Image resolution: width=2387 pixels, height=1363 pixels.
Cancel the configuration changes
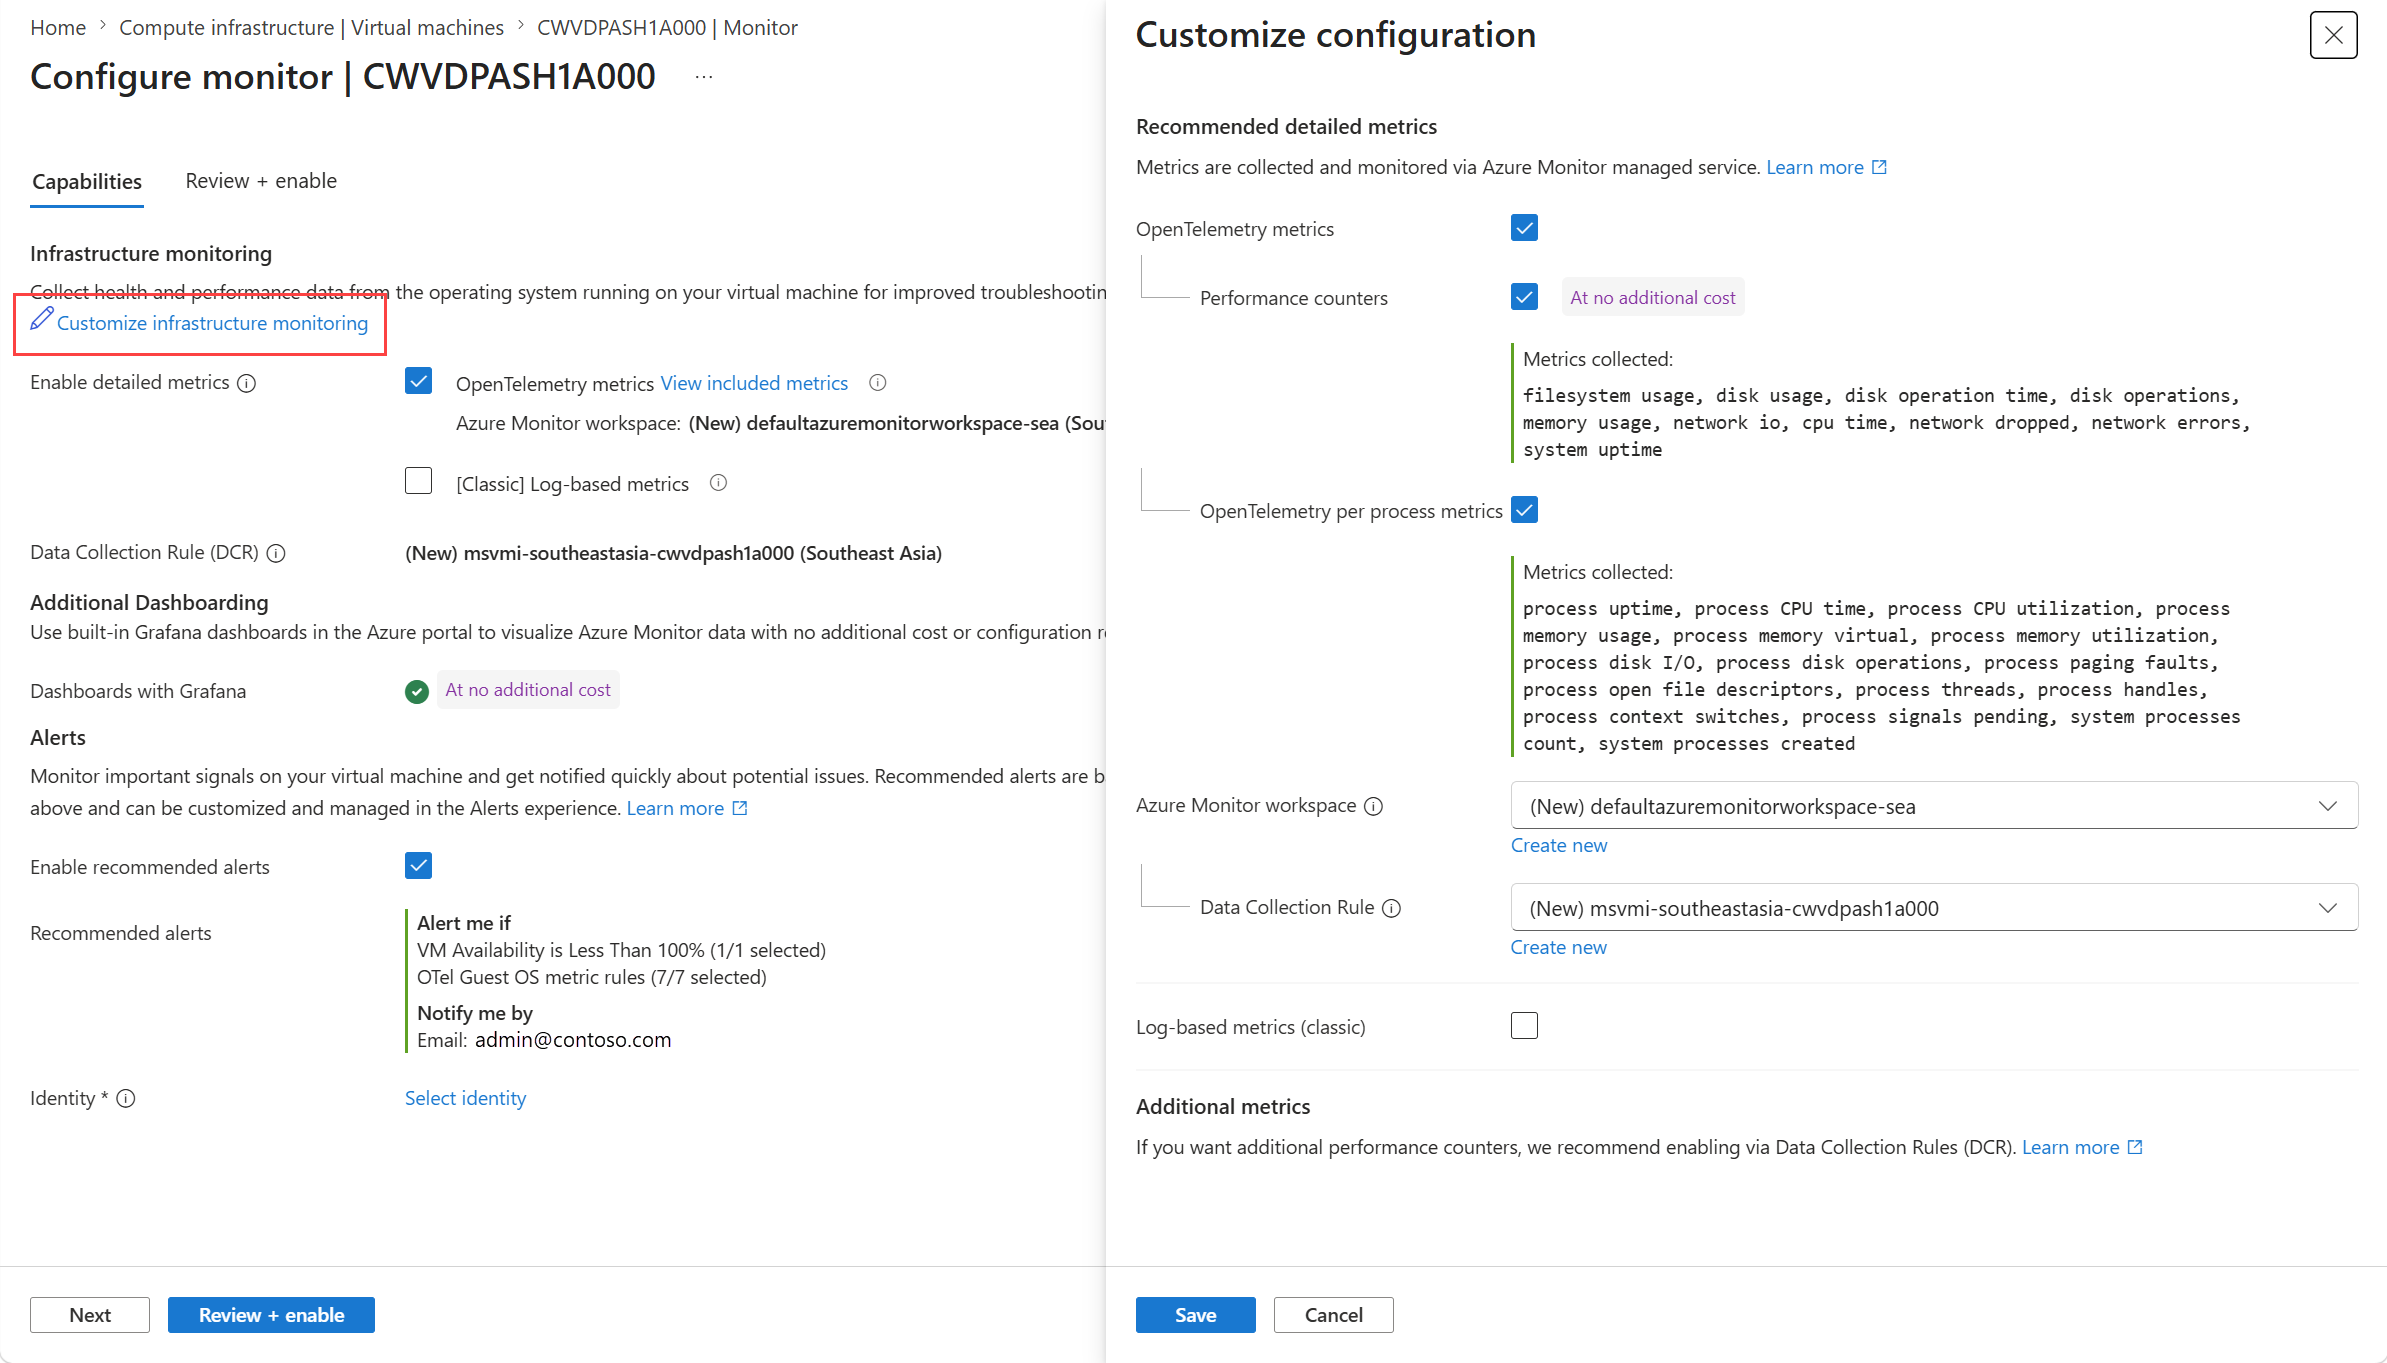(x=1333, y=1315)
